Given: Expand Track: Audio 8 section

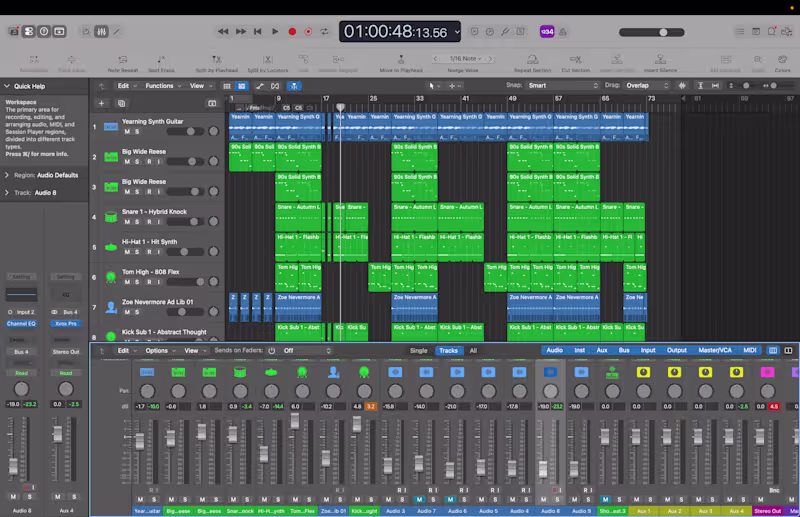Looking at the screenshot, I should pos(7,193).
